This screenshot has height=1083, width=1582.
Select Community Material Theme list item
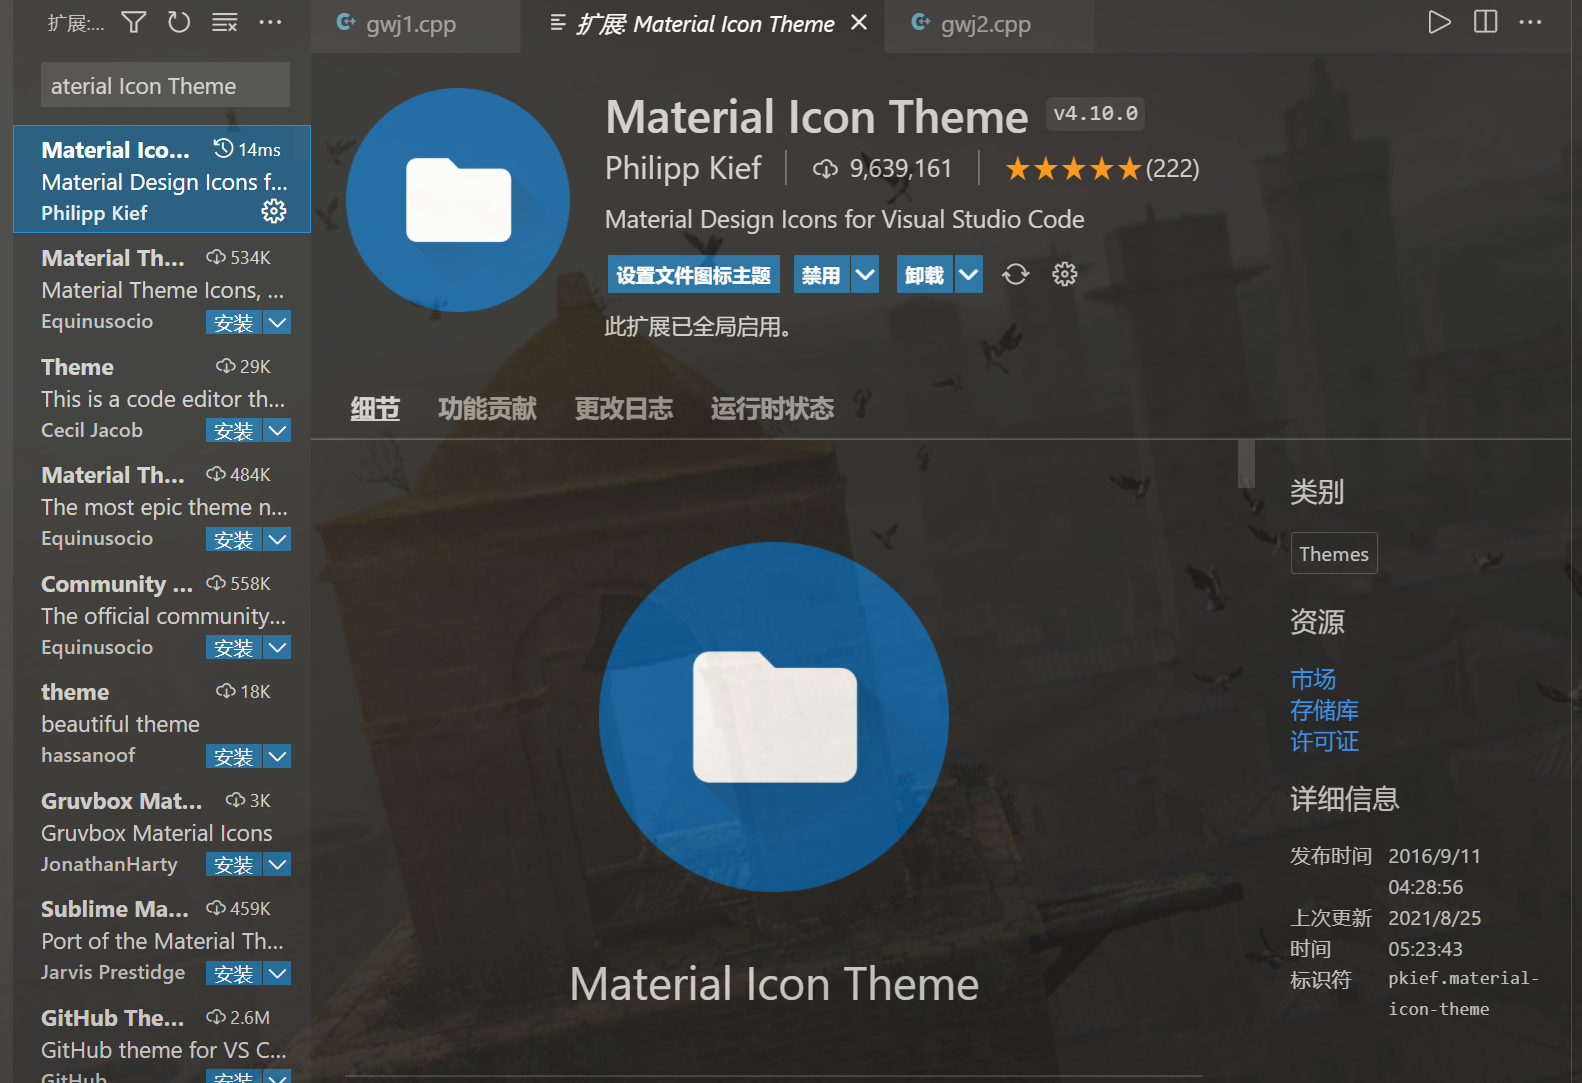162,614
